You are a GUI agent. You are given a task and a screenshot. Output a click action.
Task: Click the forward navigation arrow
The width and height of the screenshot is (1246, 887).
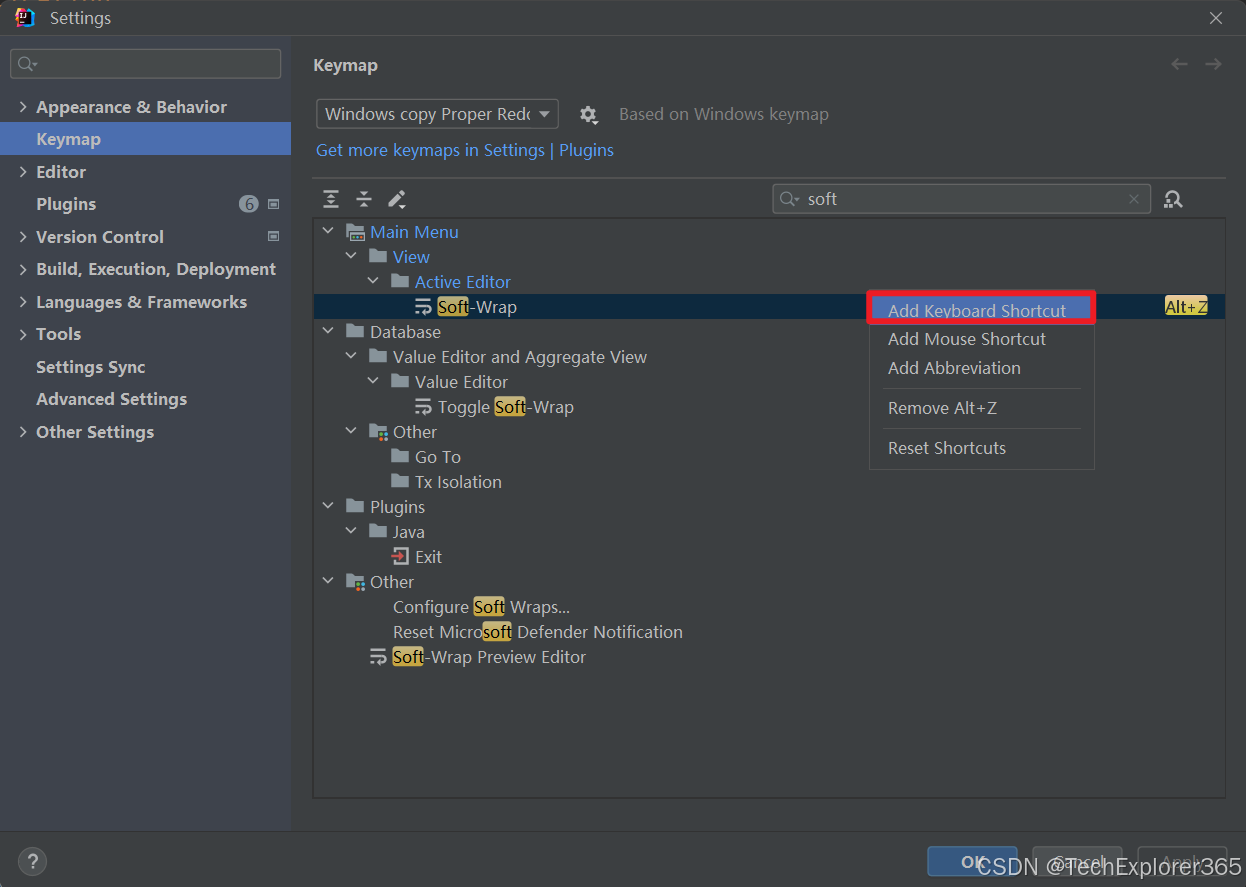pos(1213,64)
